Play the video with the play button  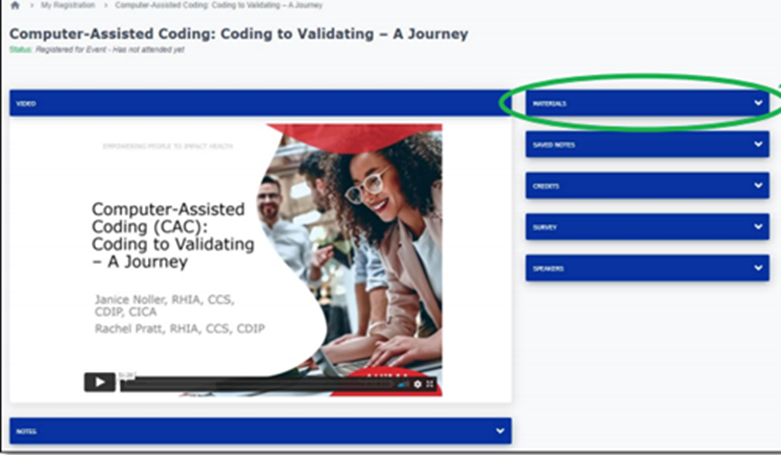100,381
